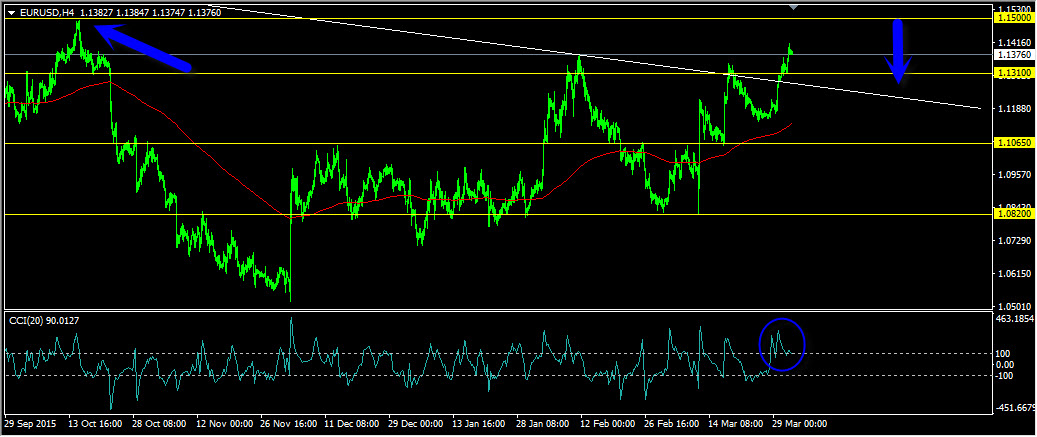Click the 26 Nov 16:00 time label
This screenshot has width=1037, height=437.
click(x=288, y=423)
